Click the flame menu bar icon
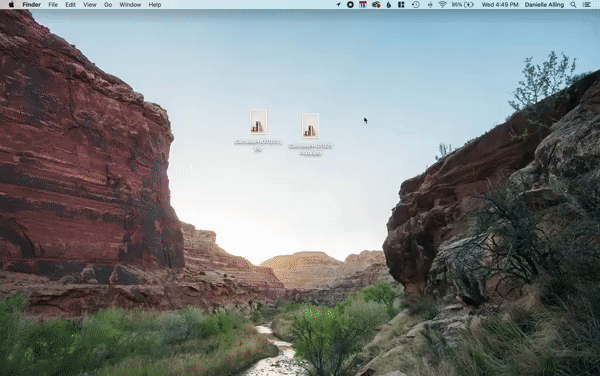The height and width of the screenshot is (376, 600). click(x=389, y=5)
